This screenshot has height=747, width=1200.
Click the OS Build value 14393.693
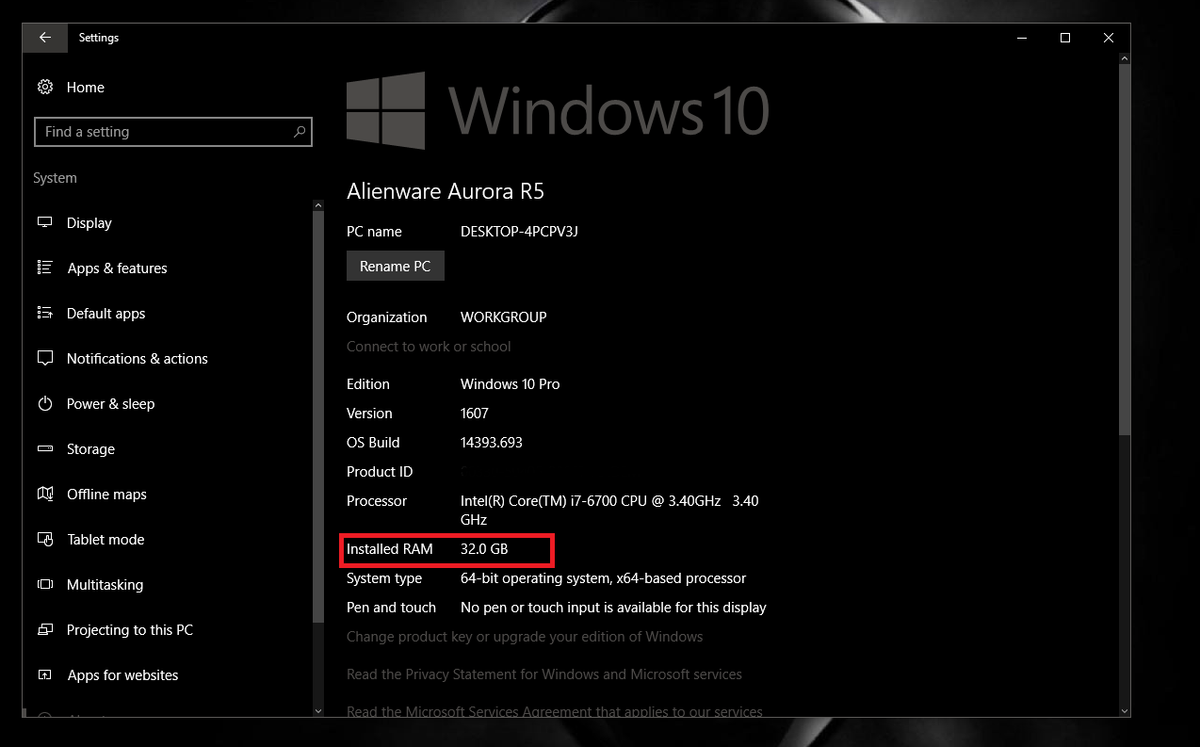point(491,442)
